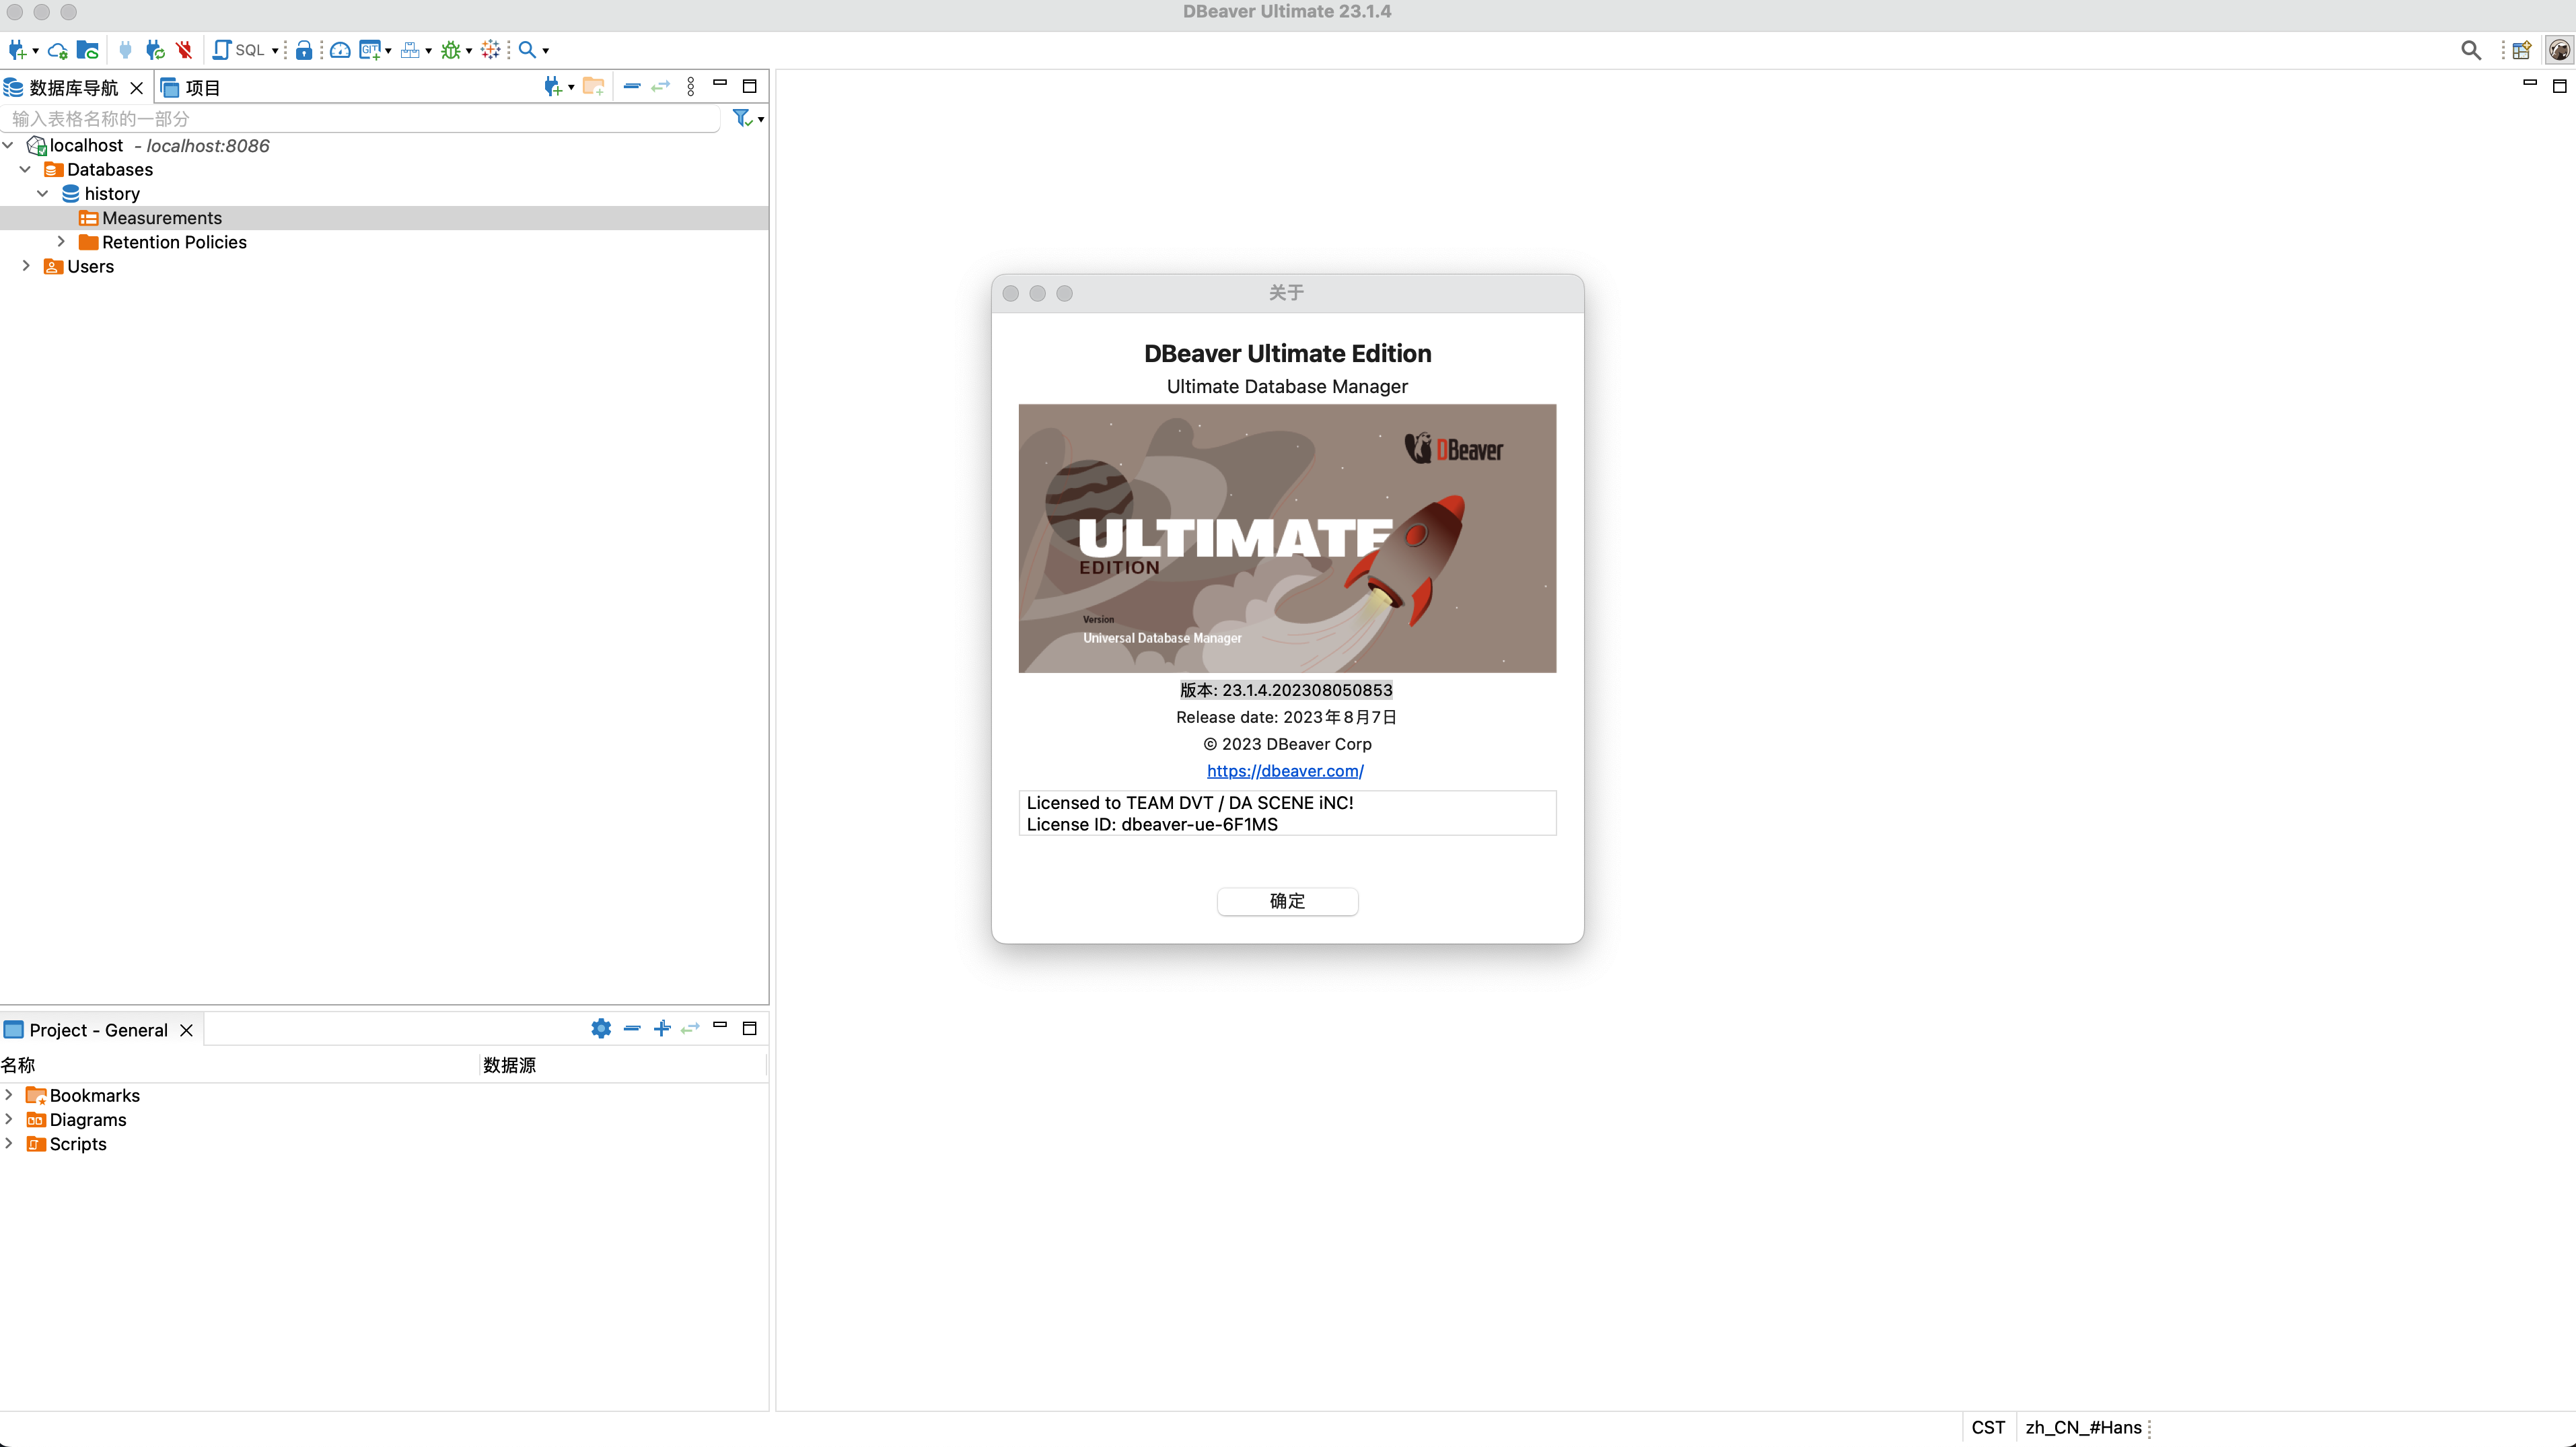
Task: Start the debug bug icon
Action: tap(452, 49)
